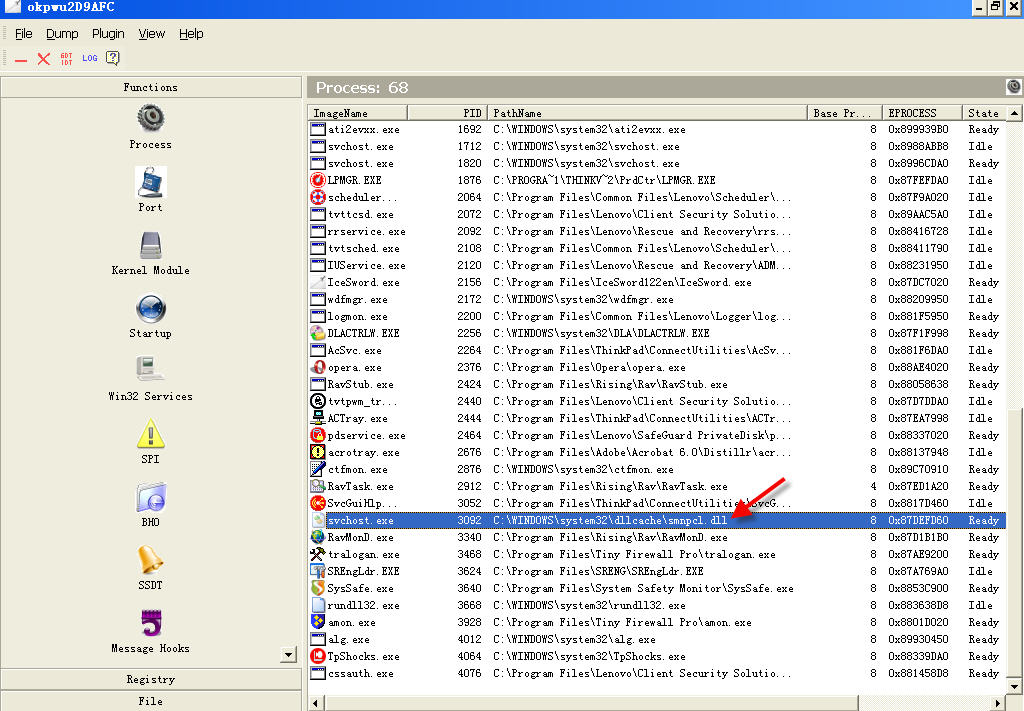Screen dimensions: 1024x711
Task: Expand the Registry panel section
Action: [150, 679]
